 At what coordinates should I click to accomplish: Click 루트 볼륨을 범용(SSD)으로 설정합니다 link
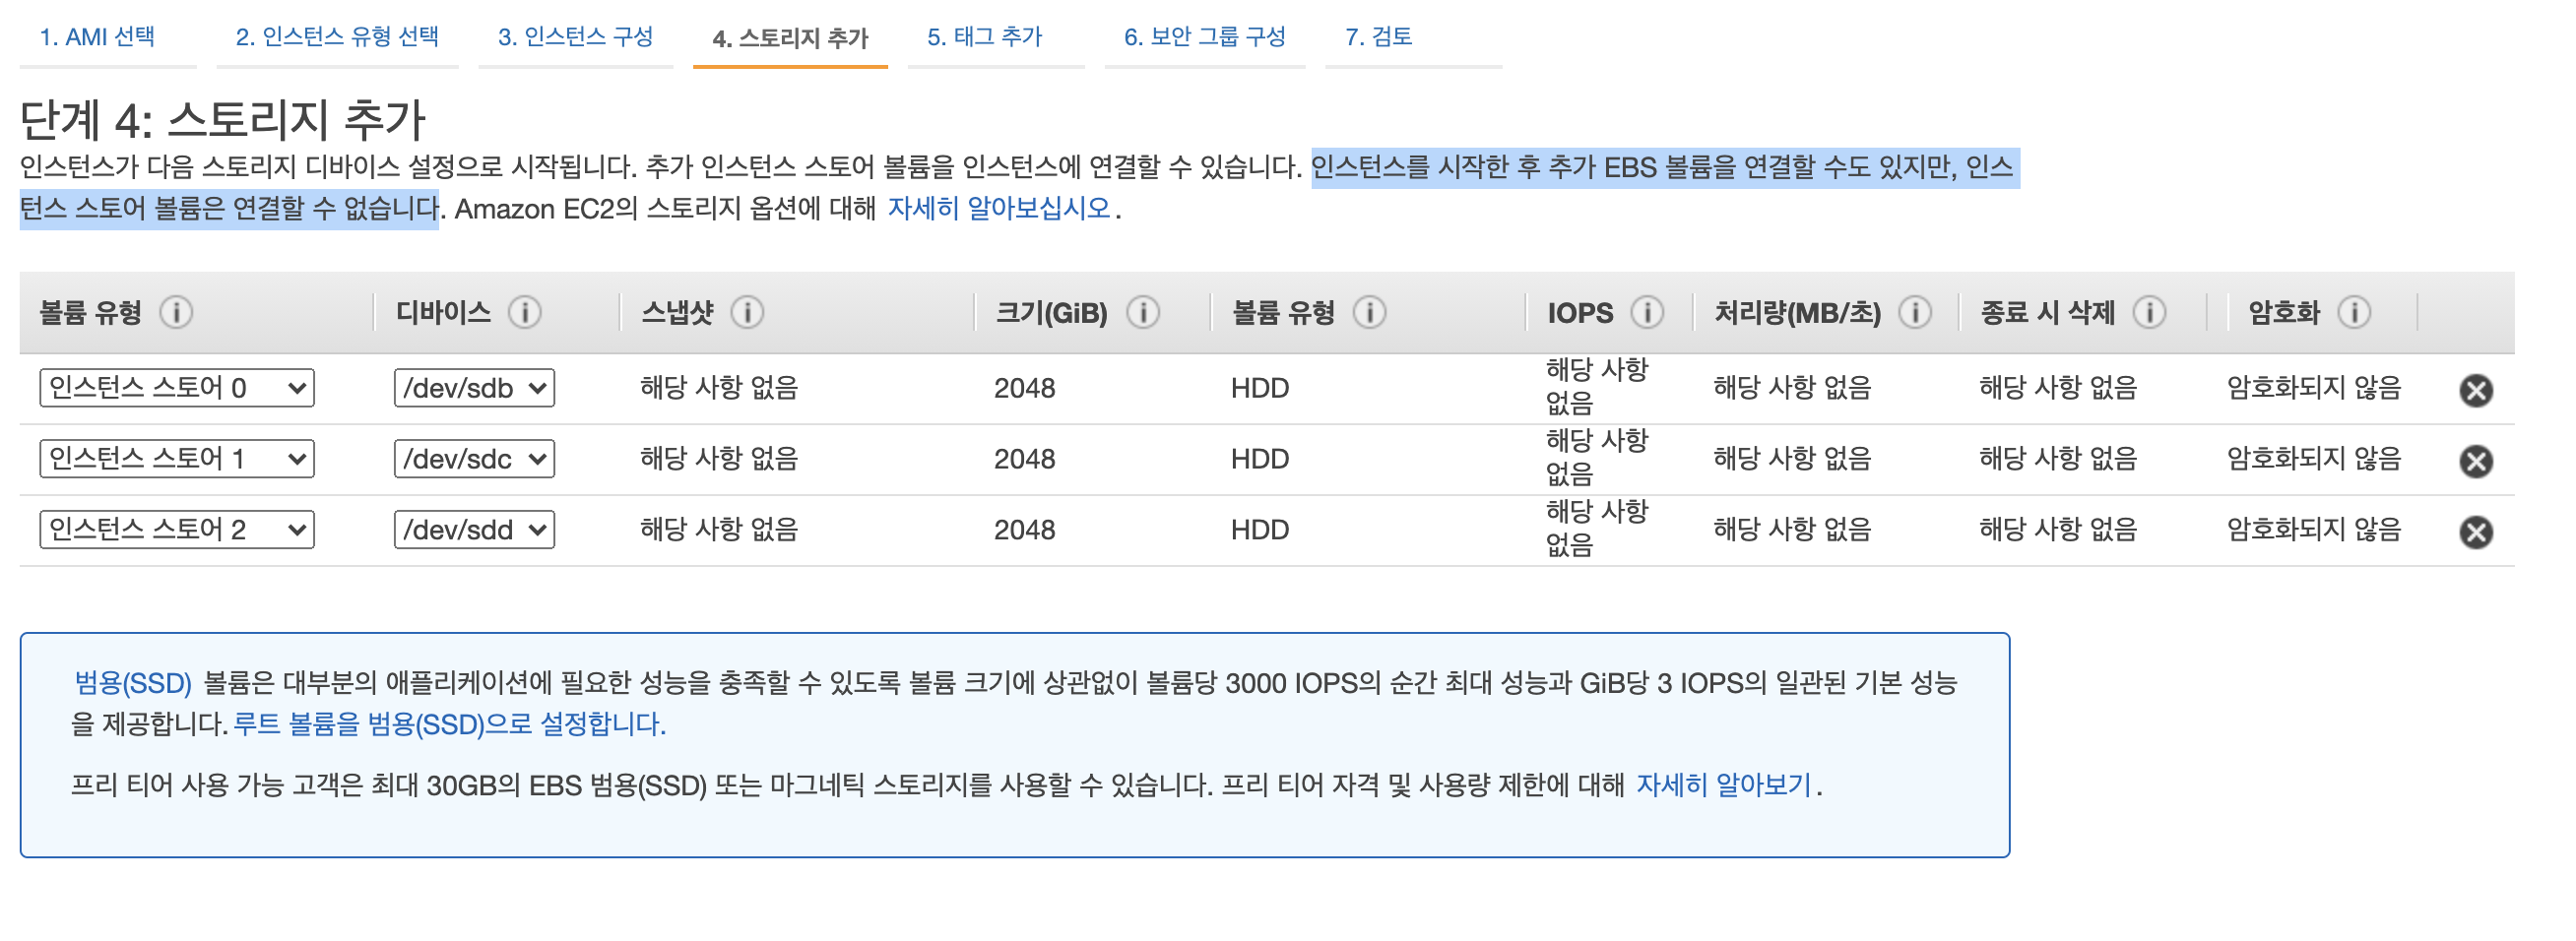pos(449,725)
